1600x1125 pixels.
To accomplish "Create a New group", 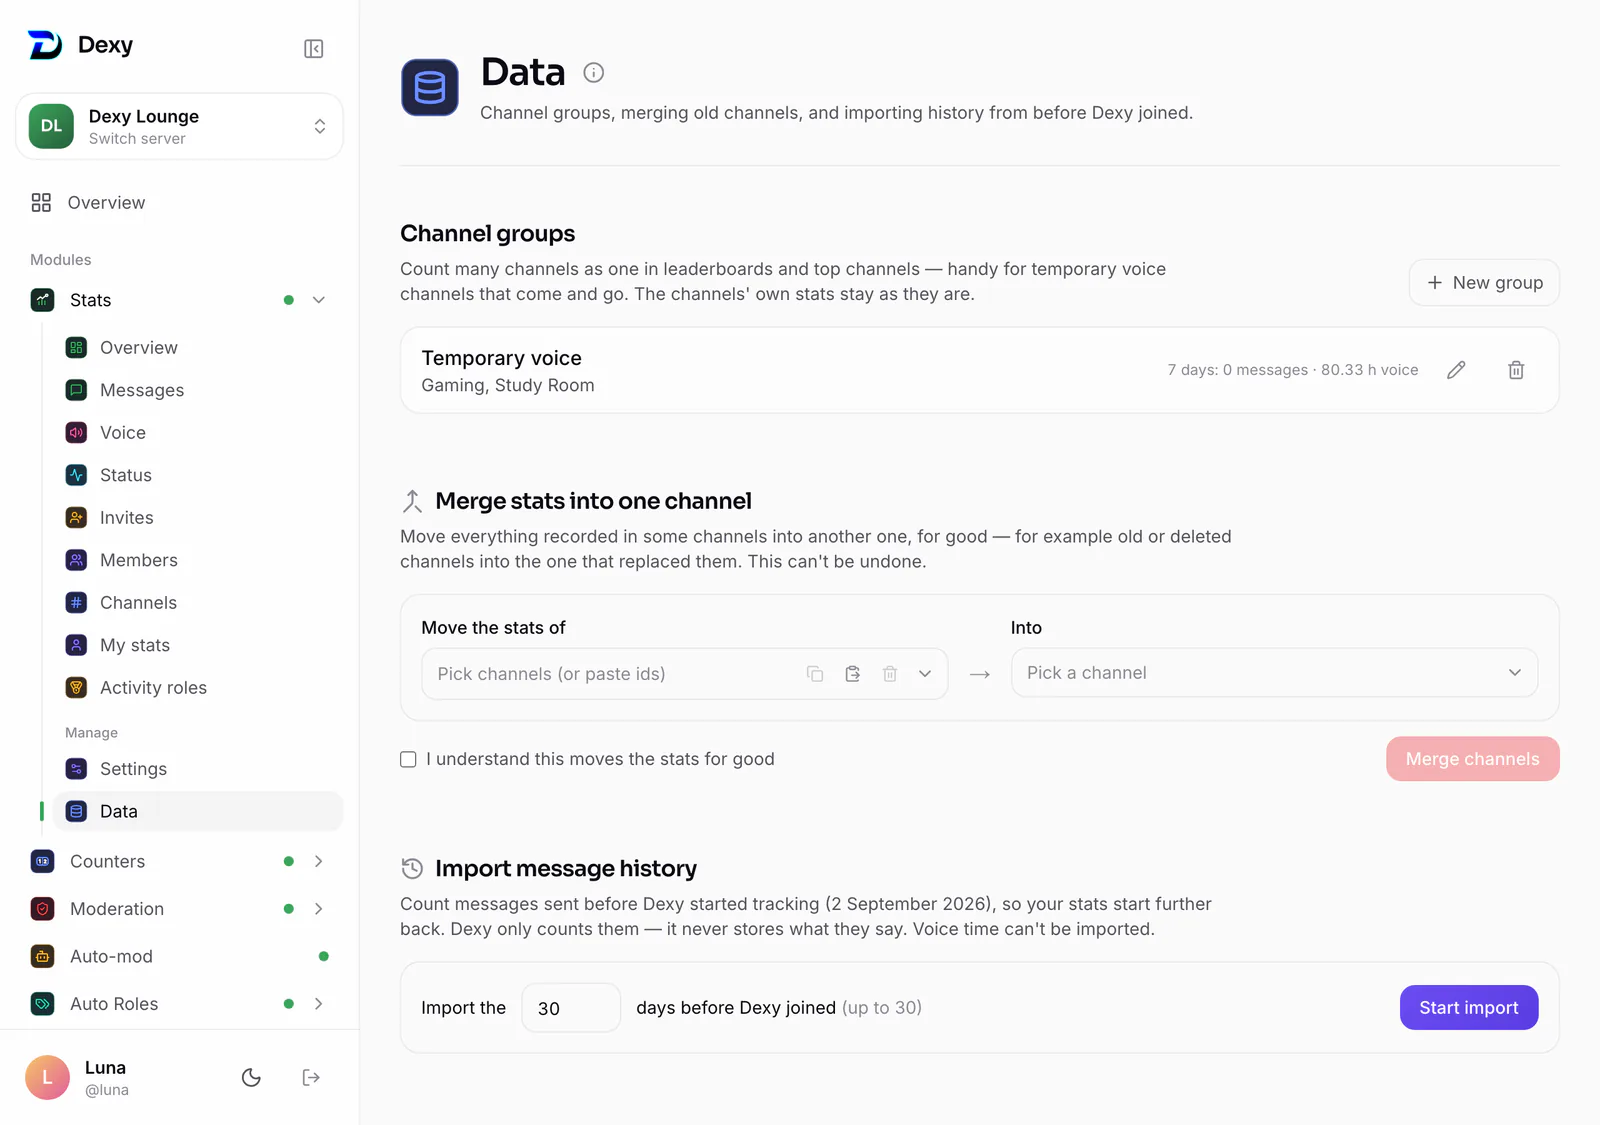I will 1484,283.
